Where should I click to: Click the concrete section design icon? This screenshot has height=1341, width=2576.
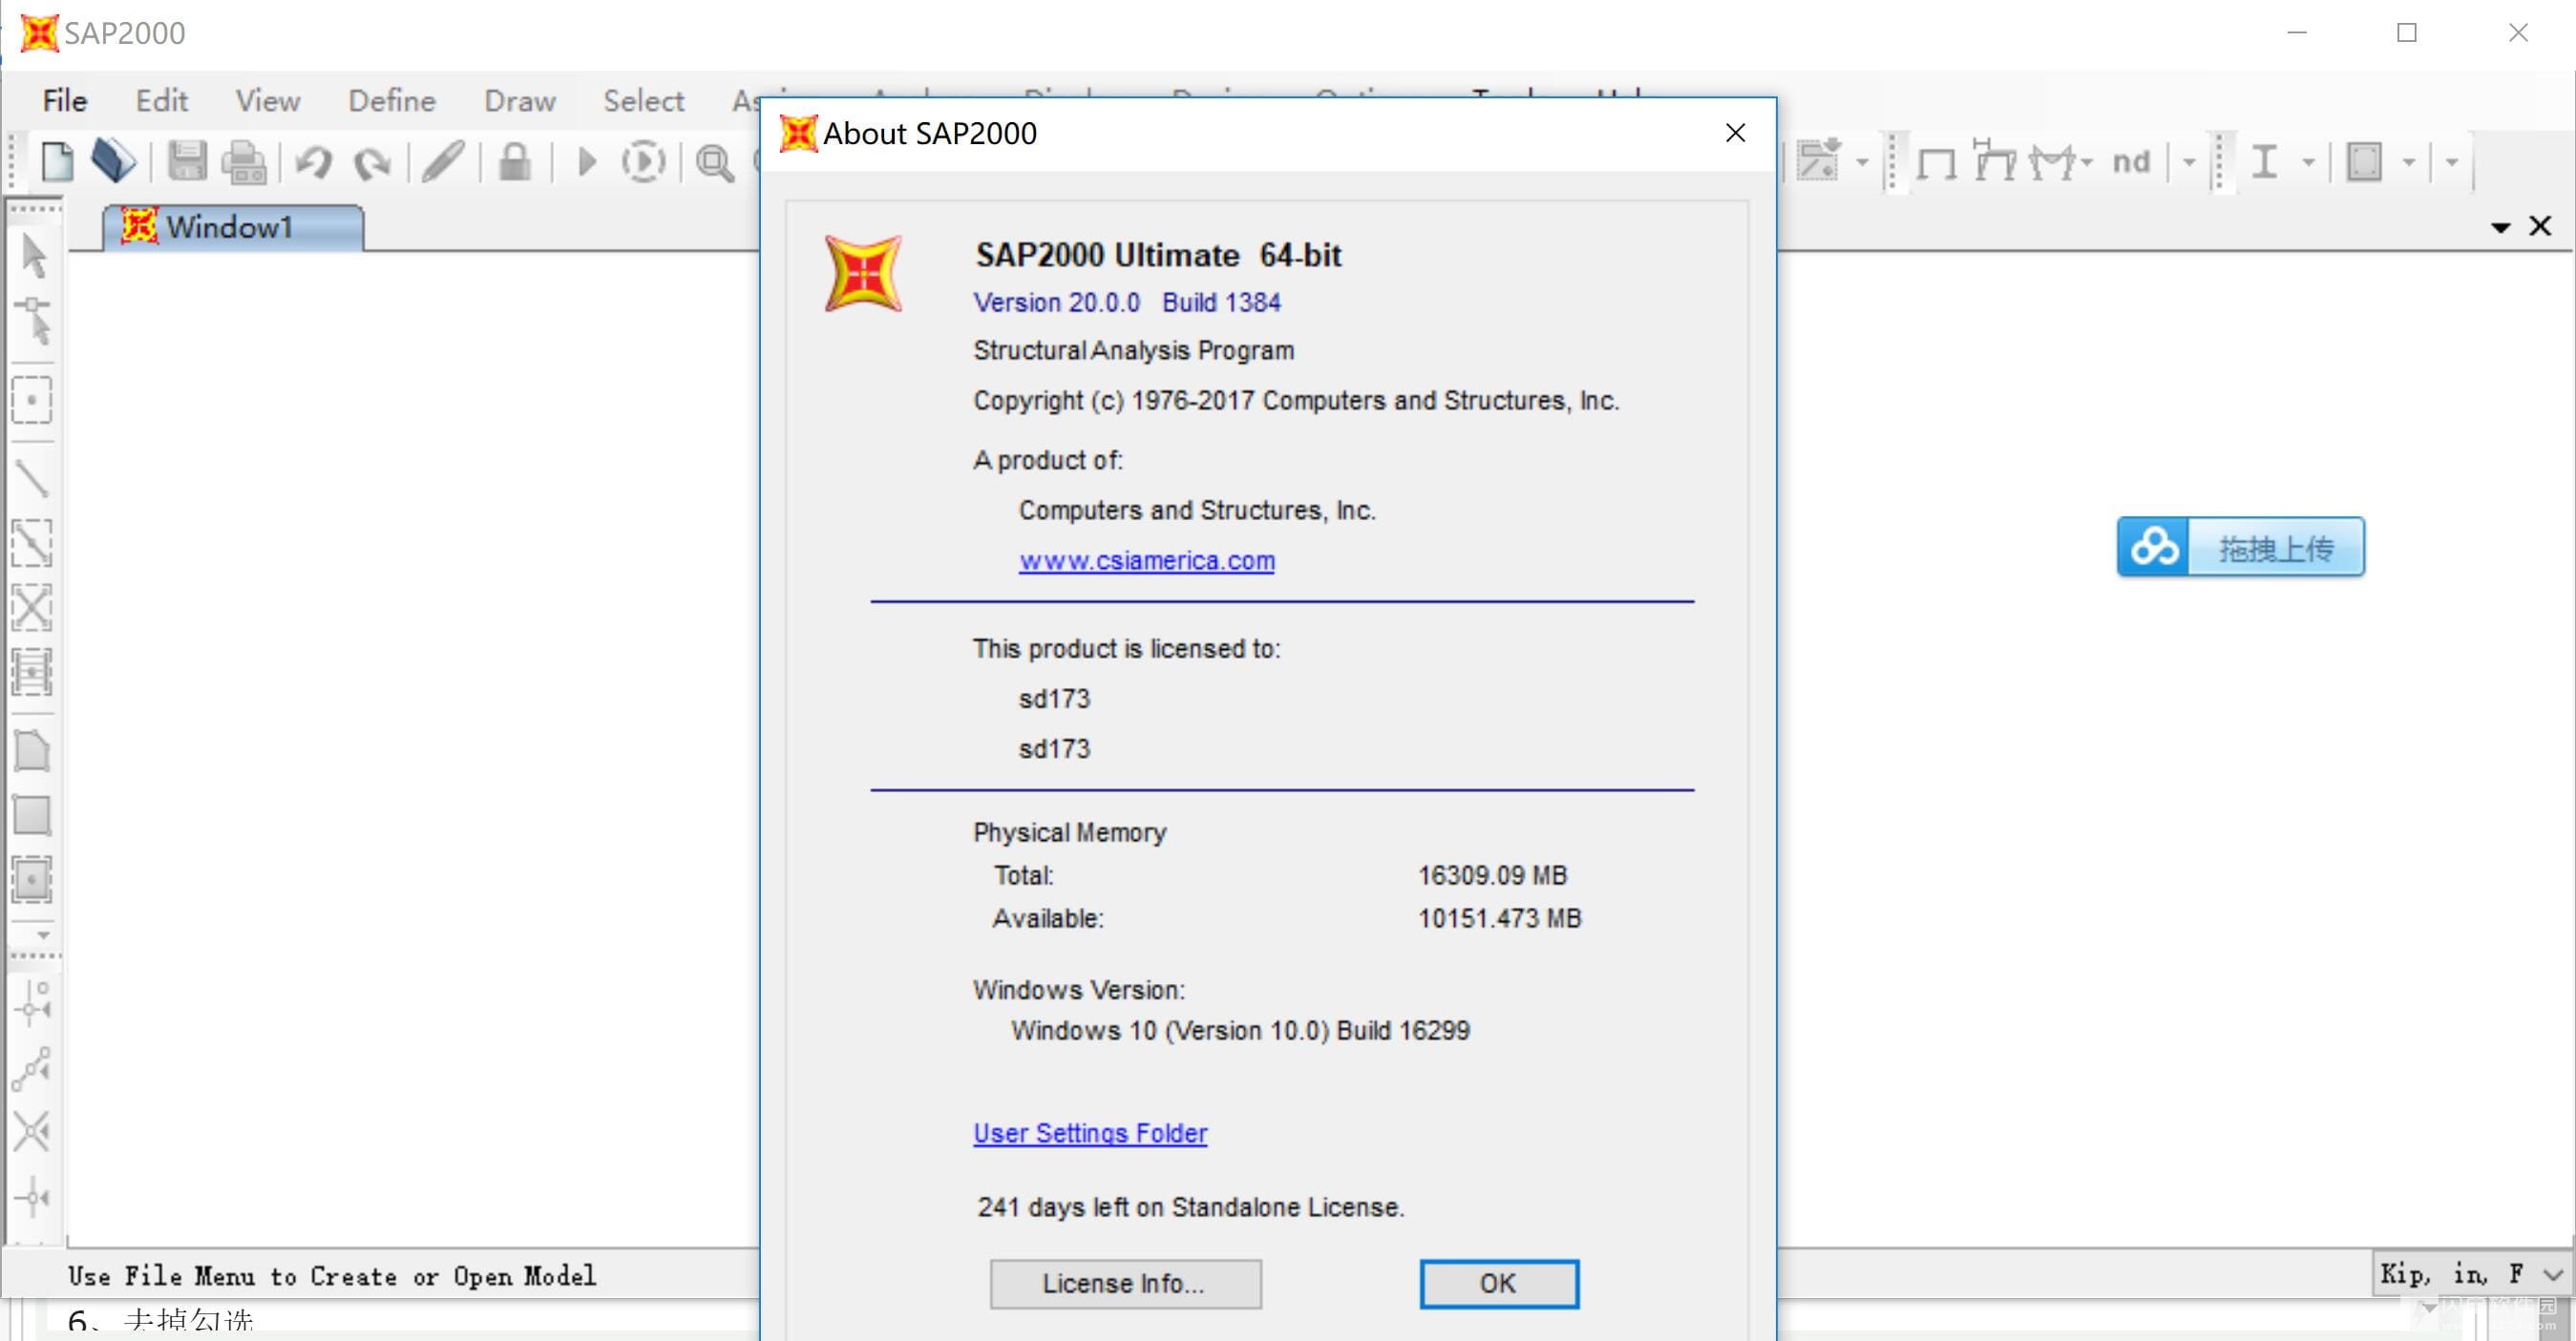(2365, 162)
